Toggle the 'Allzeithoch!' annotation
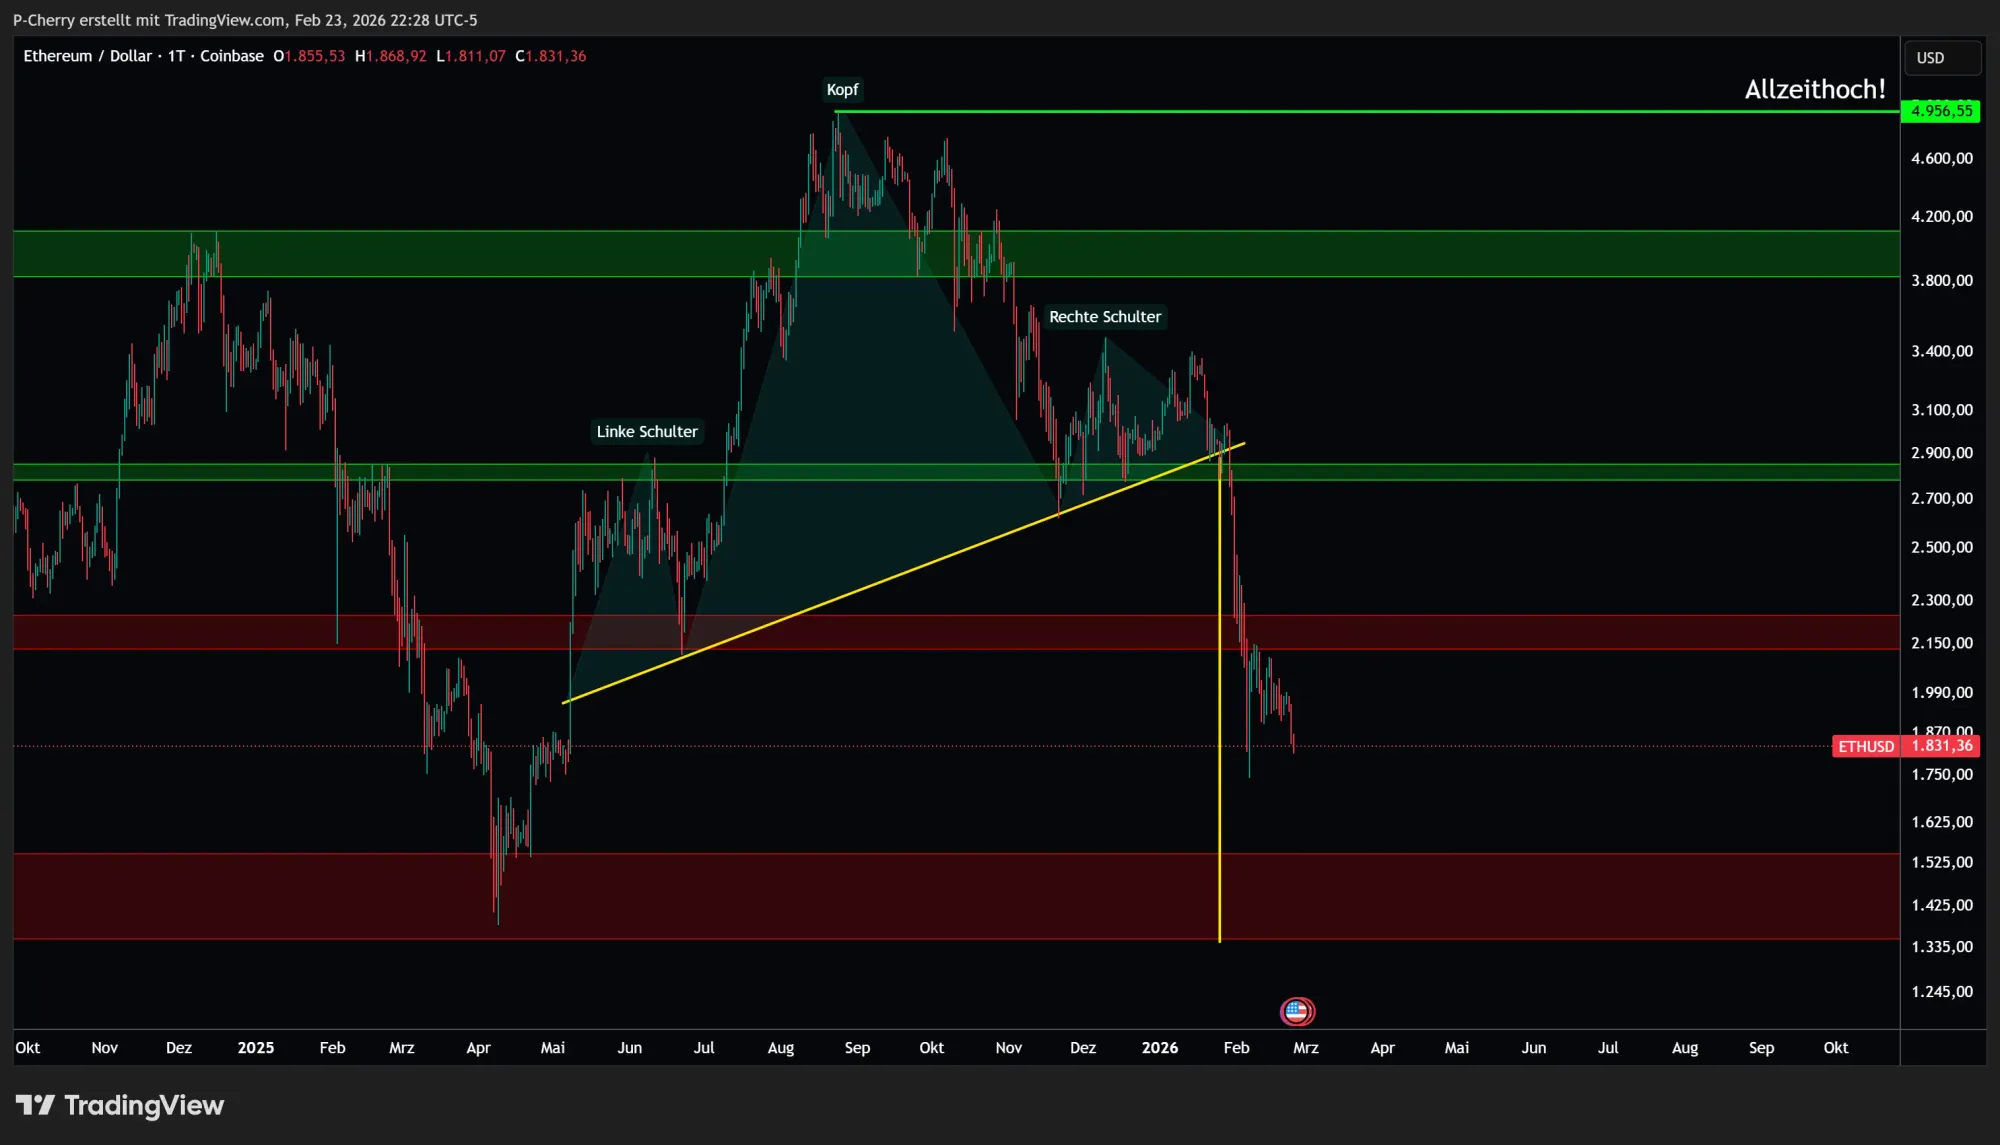The height and width of the screenshot is (1145, 2000). tap(1815, 89)
